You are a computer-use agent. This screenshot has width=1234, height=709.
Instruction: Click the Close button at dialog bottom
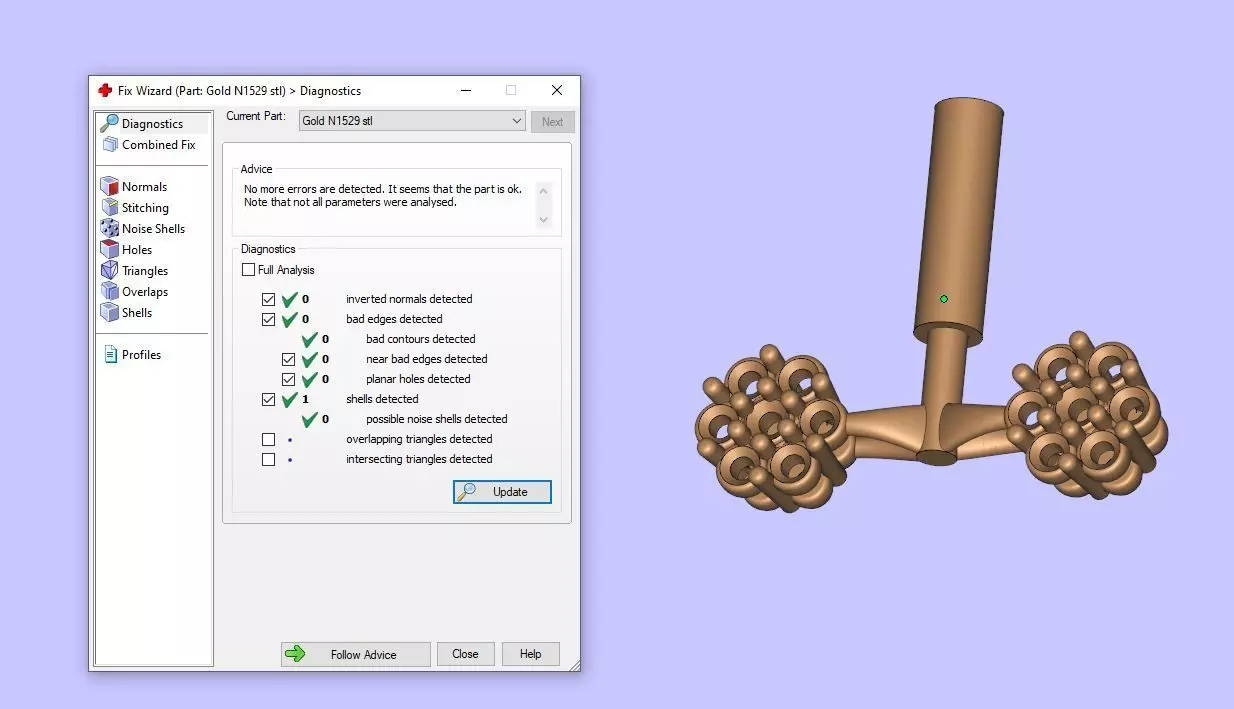(x=465, y=654)
